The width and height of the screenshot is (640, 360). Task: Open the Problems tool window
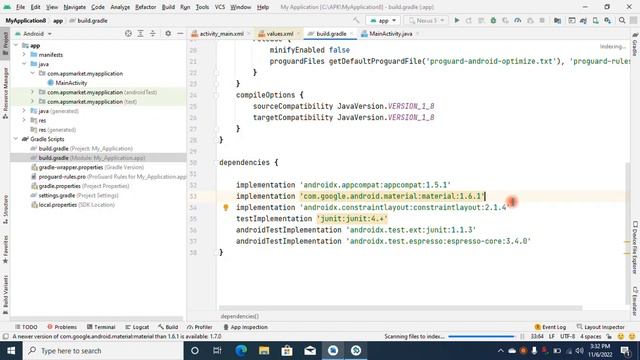click(x=62, y=327)
